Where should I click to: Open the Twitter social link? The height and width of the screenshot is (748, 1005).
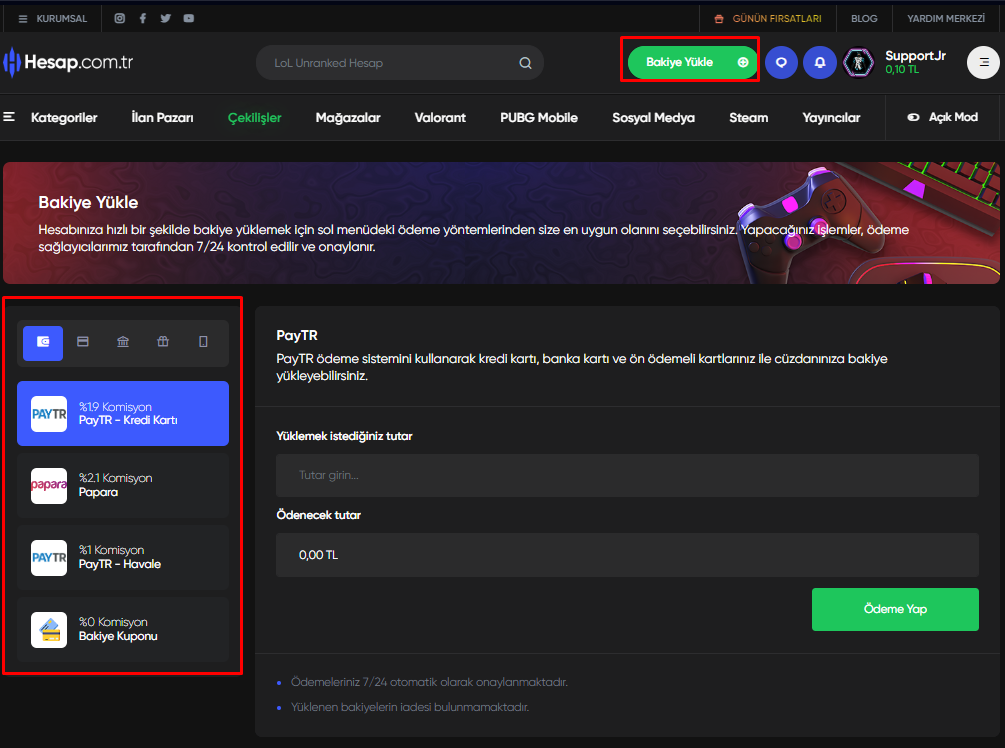click(x=165, y=18)
